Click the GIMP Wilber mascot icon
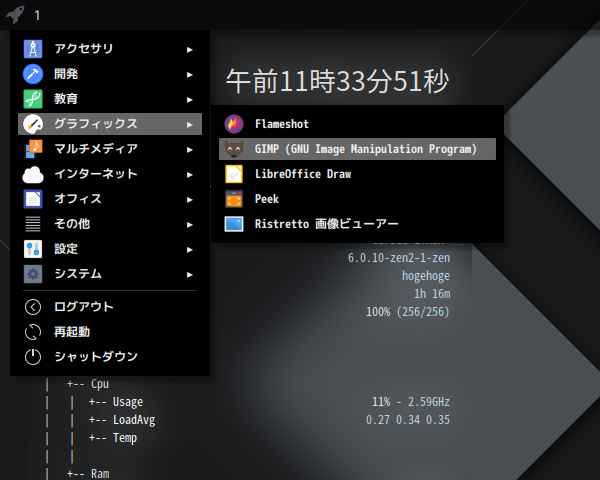Image resolution: width=600 pixels, height=480 pixels. [234, 149]
